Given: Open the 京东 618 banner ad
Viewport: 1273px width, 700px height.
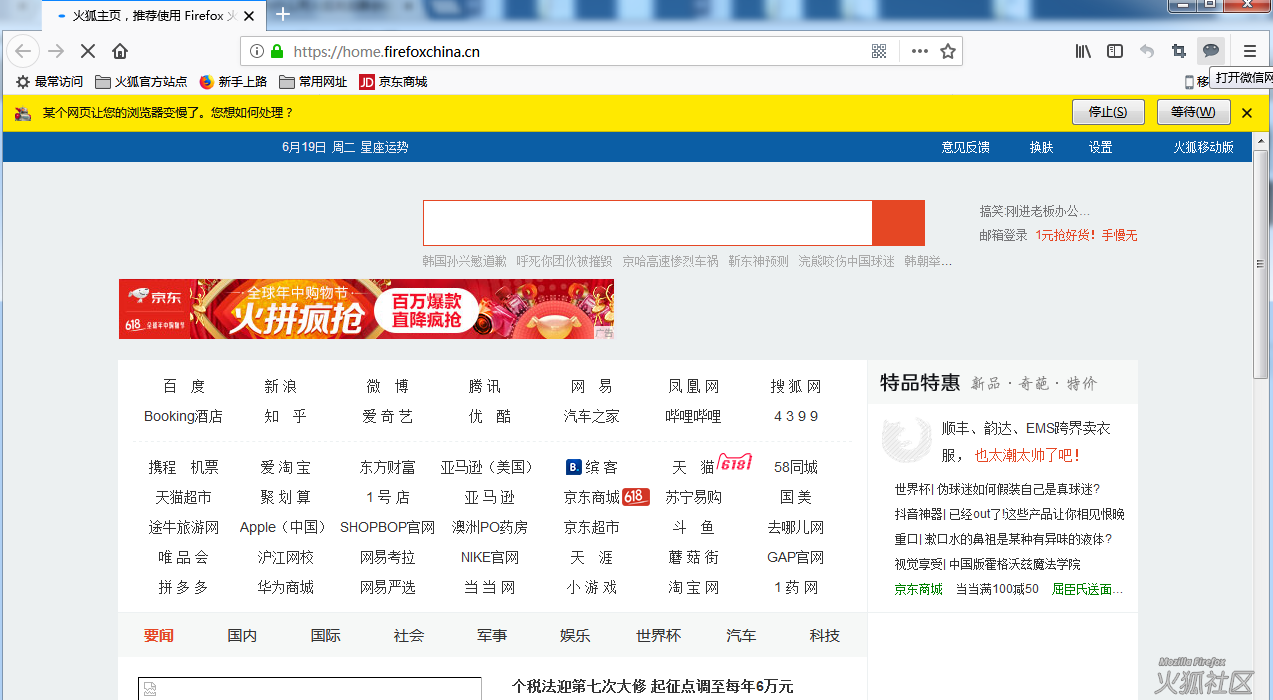Looking at the screenshot, I should coord(366,309).
